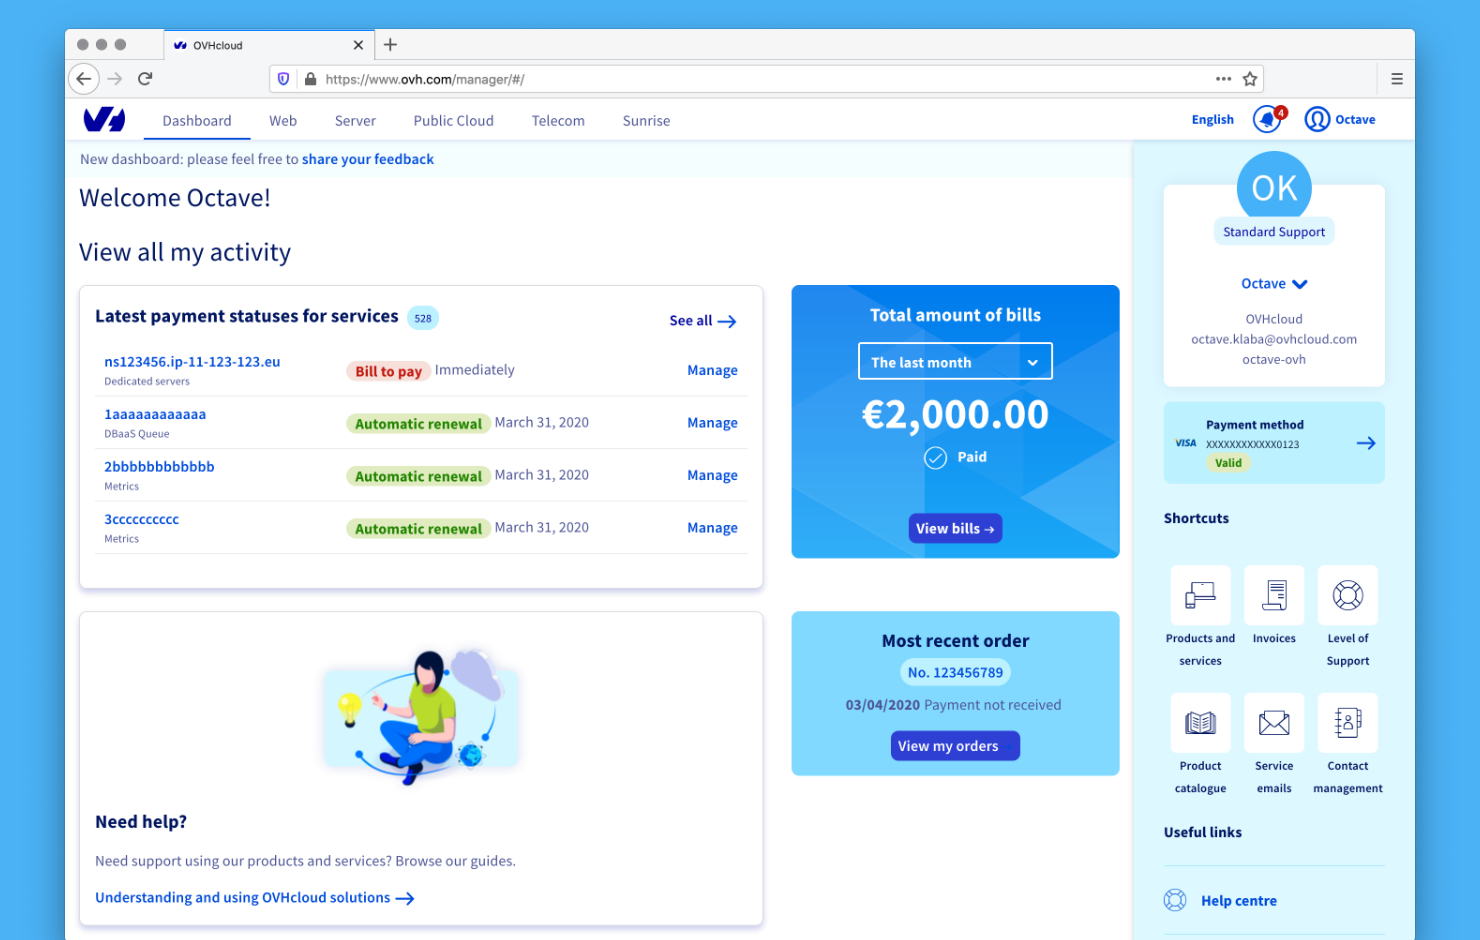Open the 1aaaaaaaaaaaa service link
This screenshot has width=1480, height=940.
click(155, 414)
